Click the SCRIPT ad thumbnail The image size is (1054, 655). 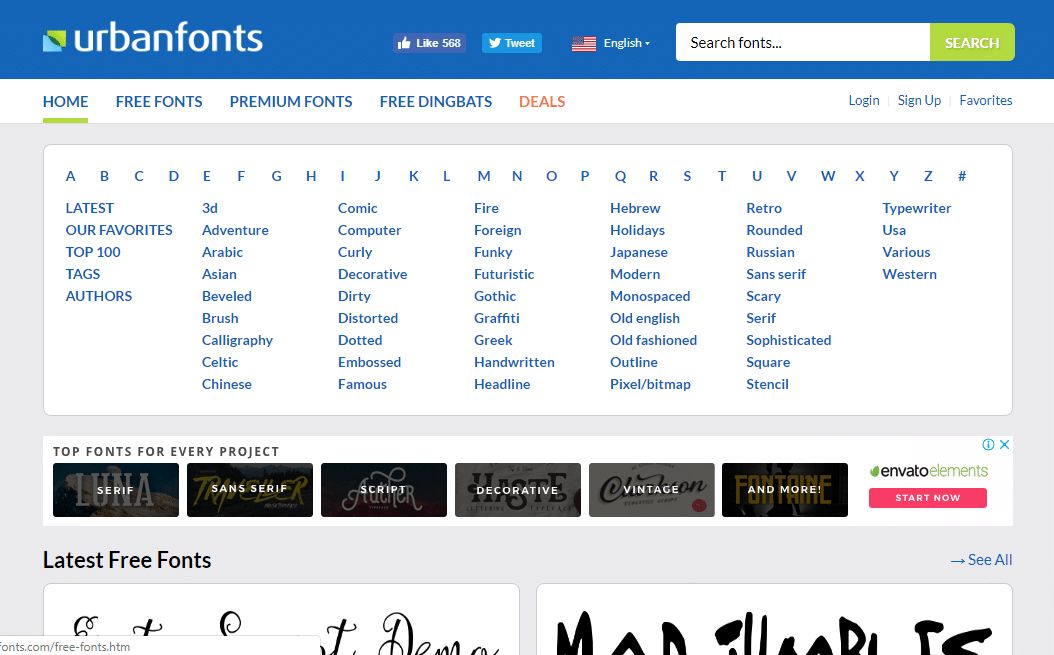pyautogui.click(x=384, y=490)
